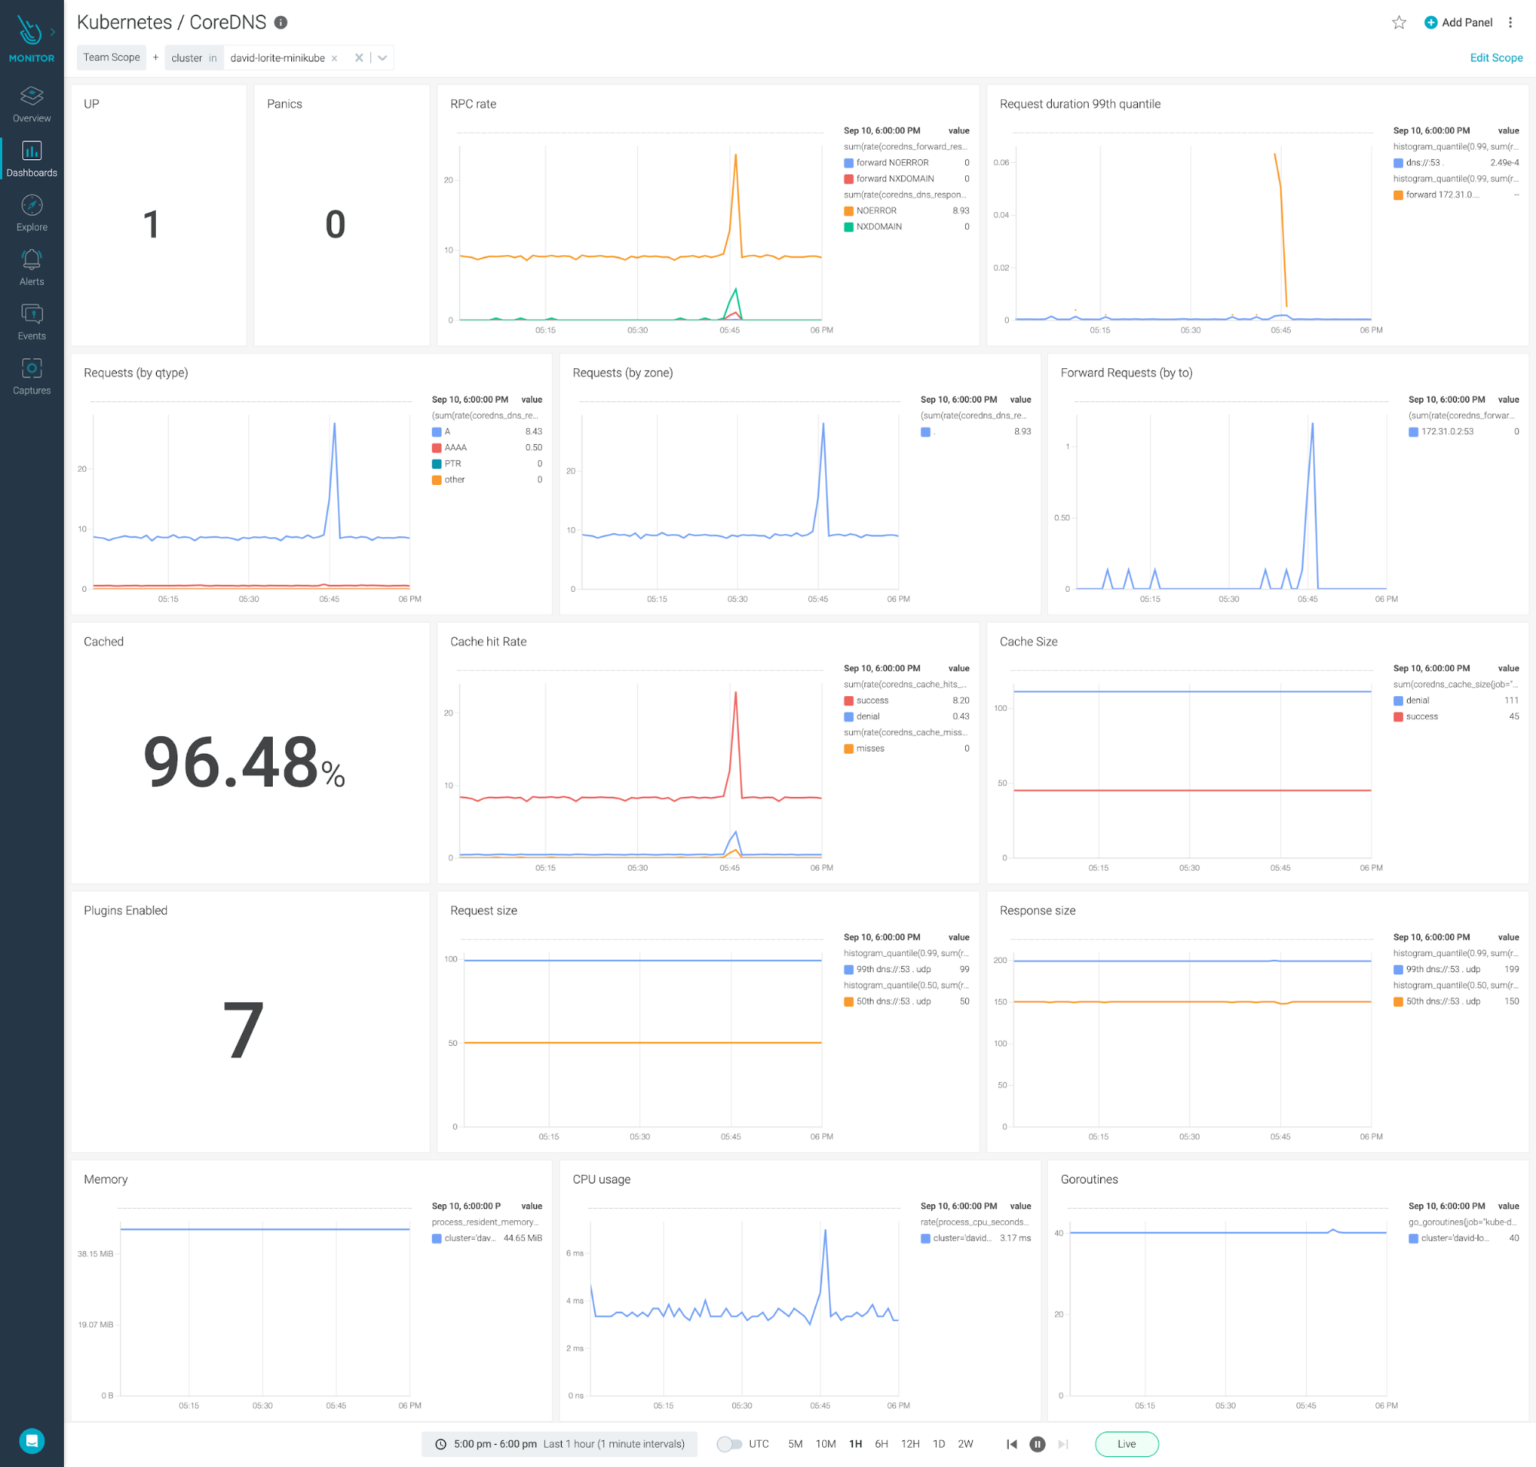Open the Explore section in sidebar
This screenshot has height=1467, width=1536.
tap(32, 213)
